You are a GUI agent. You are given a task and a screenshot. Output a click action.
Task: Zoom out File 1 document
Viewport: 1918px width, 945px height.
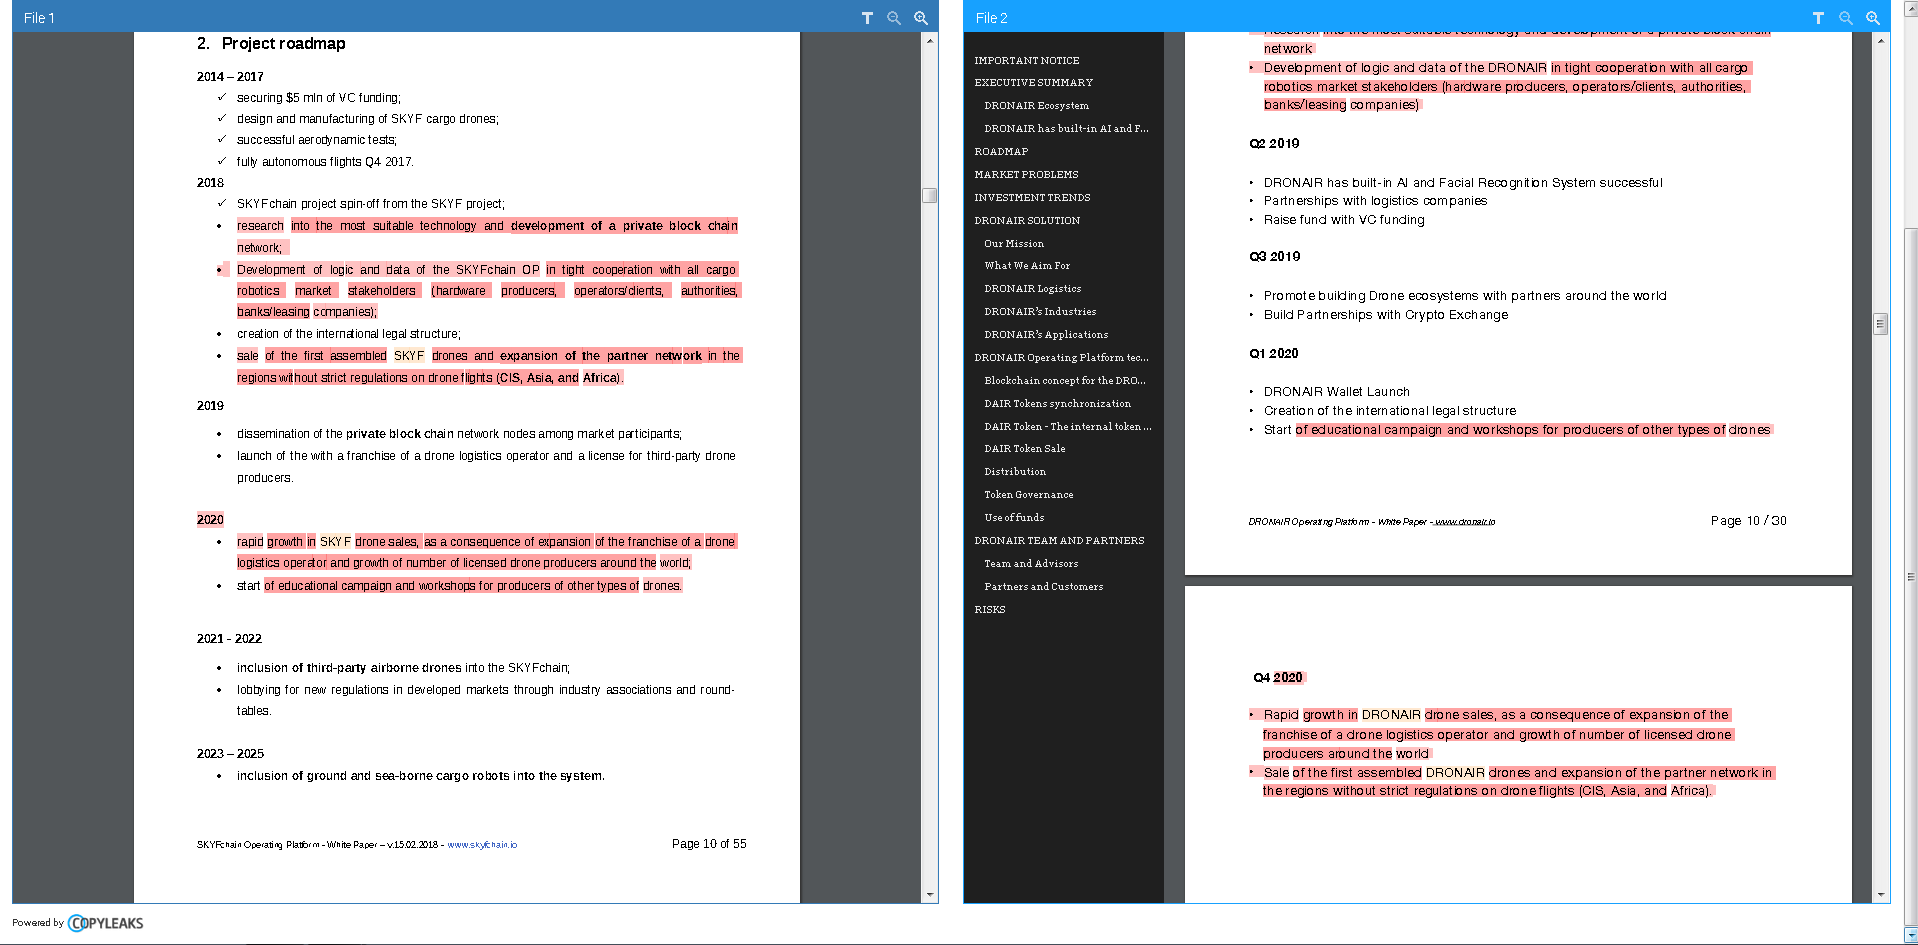(894, 18)
